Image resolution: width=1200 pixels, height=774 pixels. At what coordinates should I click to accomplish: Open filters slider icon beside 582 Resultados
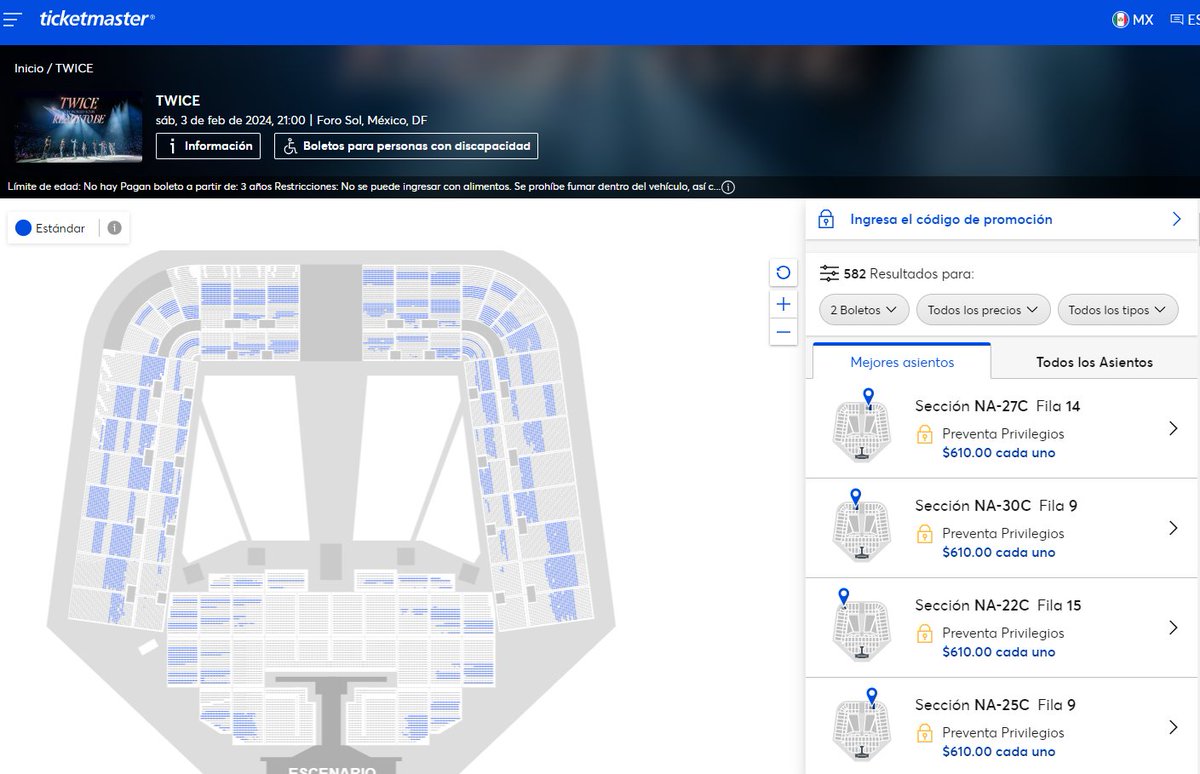click(x=829, y=273)
